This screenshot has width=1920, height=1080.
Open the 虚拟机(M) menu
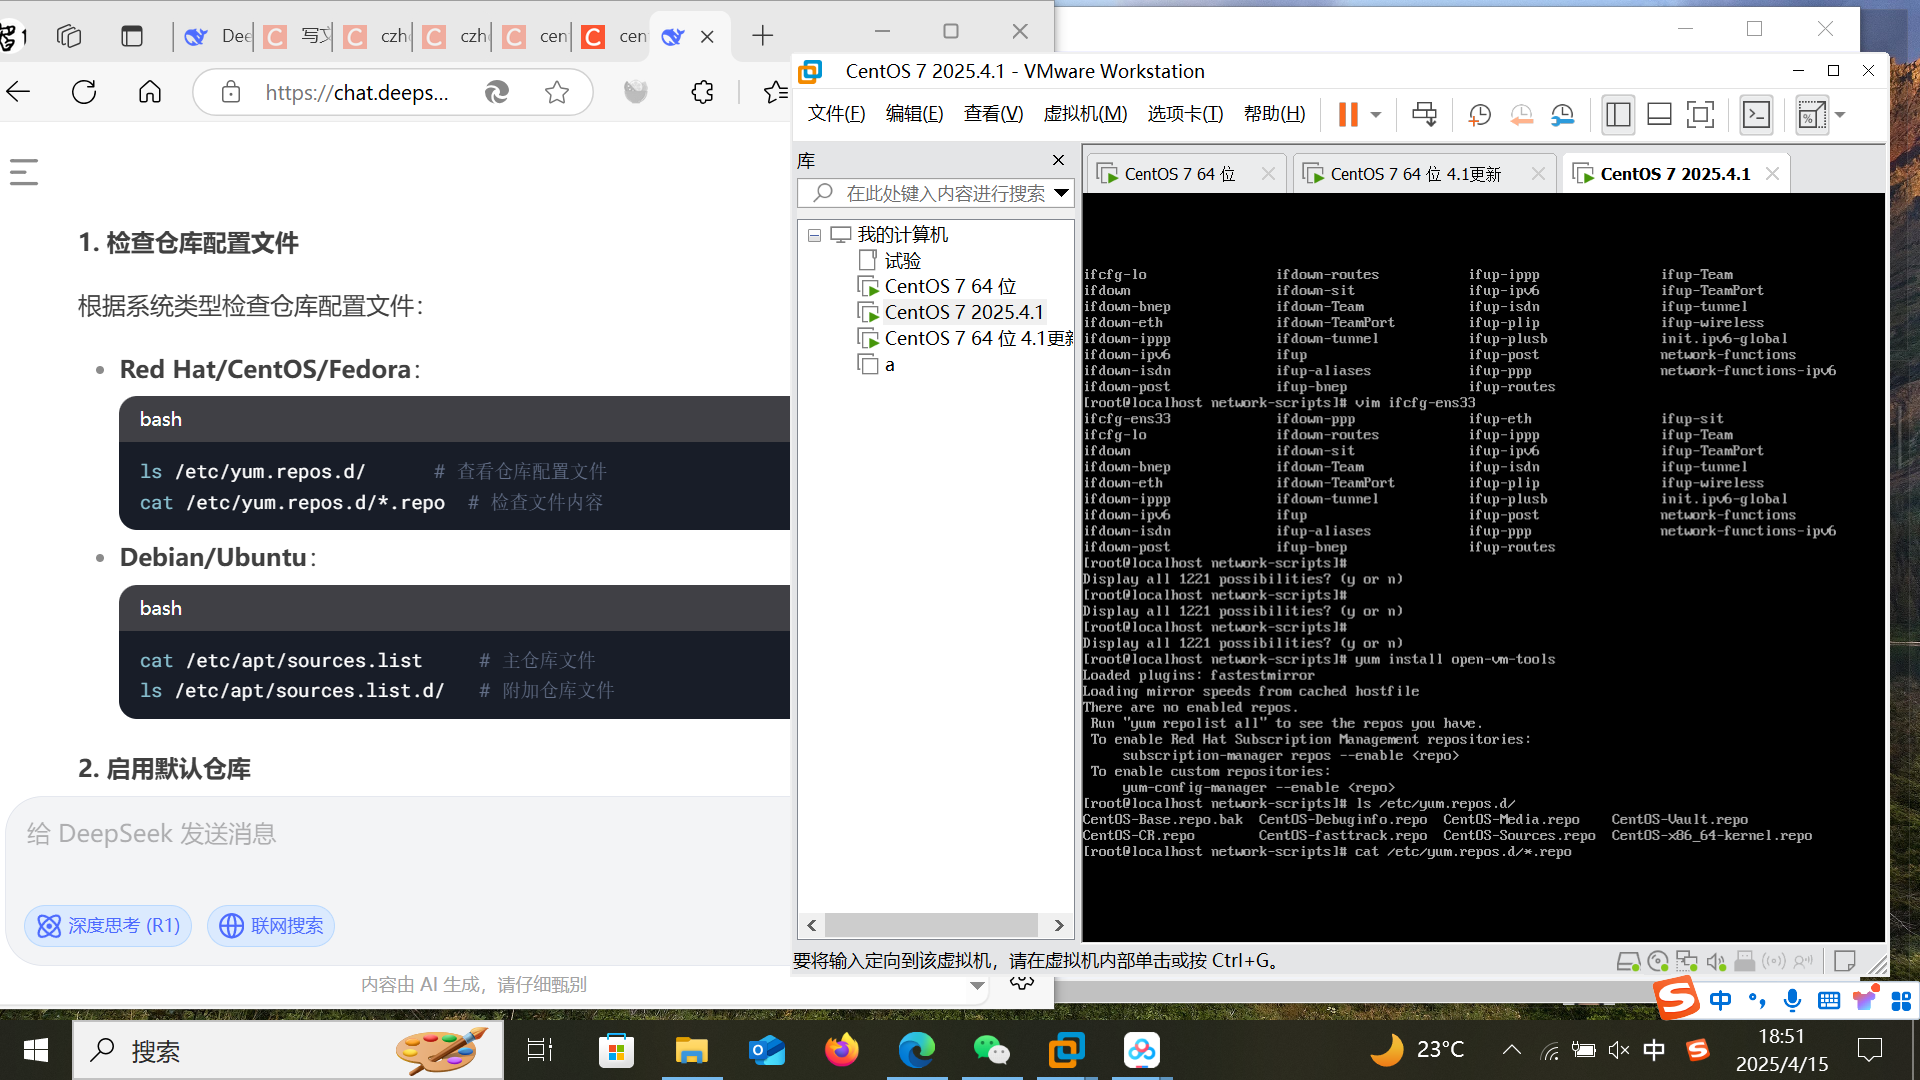[1084, 114]
